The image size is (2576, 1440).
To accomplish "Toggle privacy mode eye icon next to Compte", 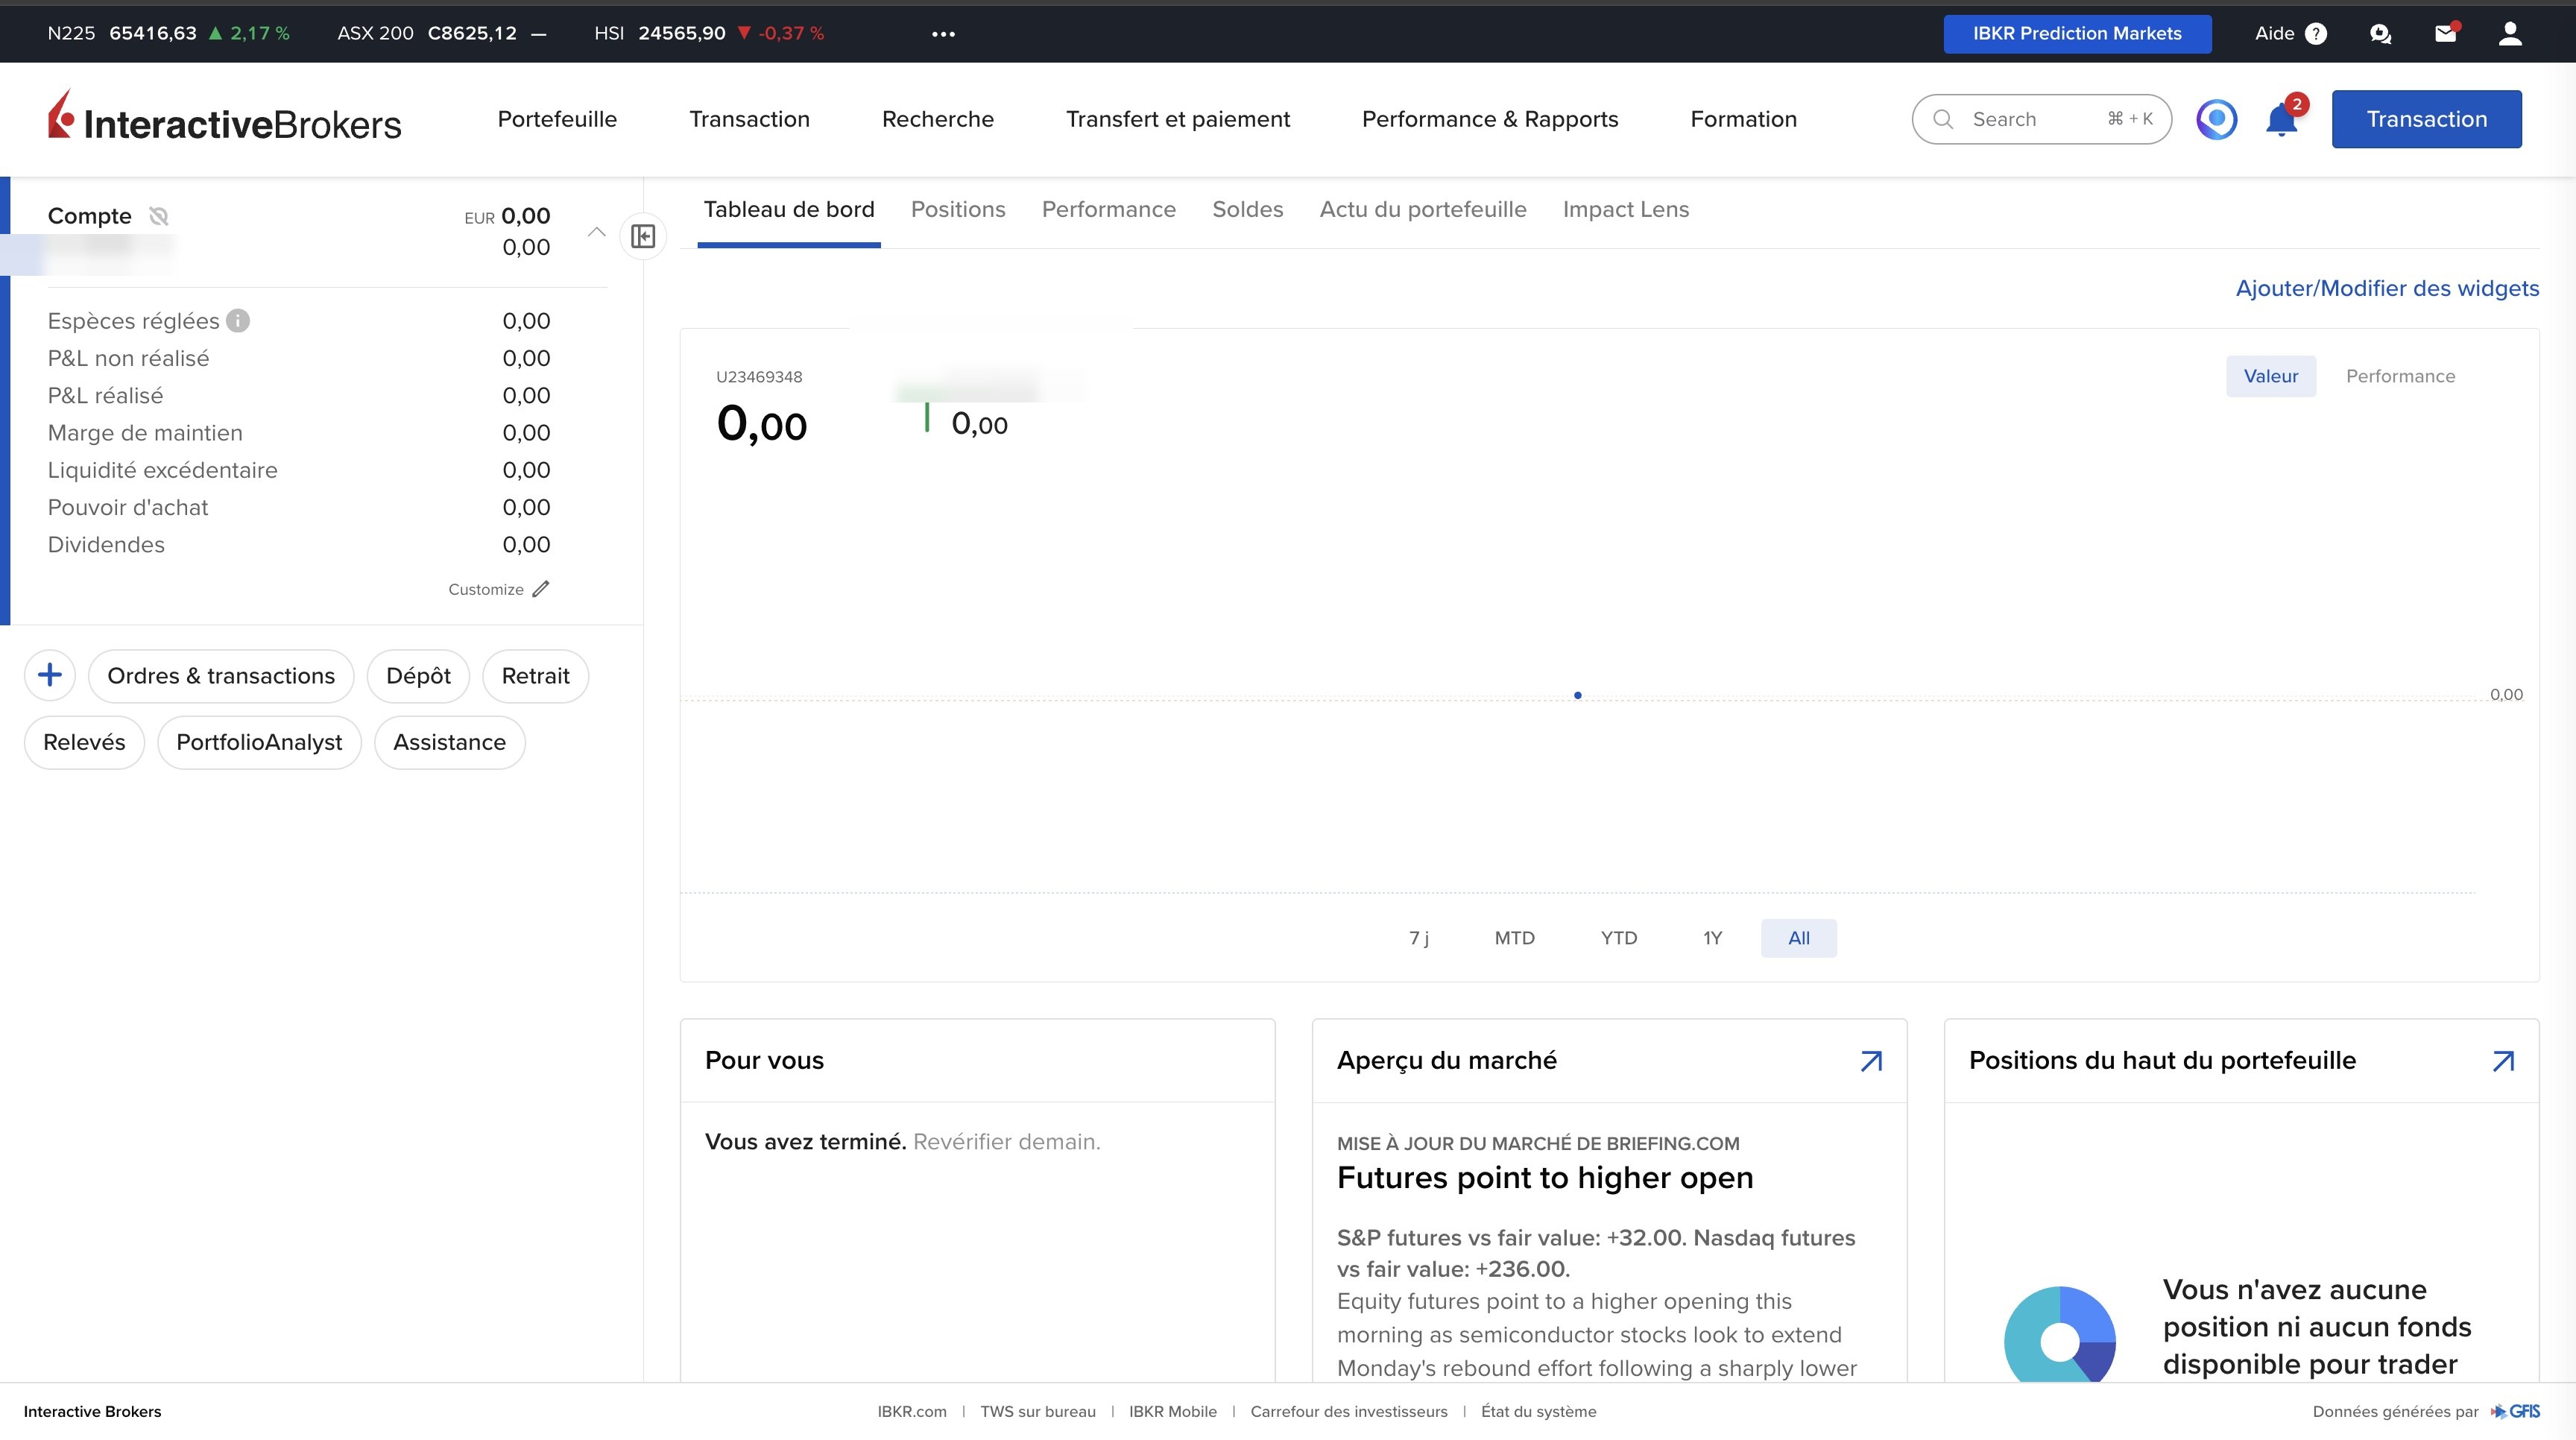I will [158, 216].
